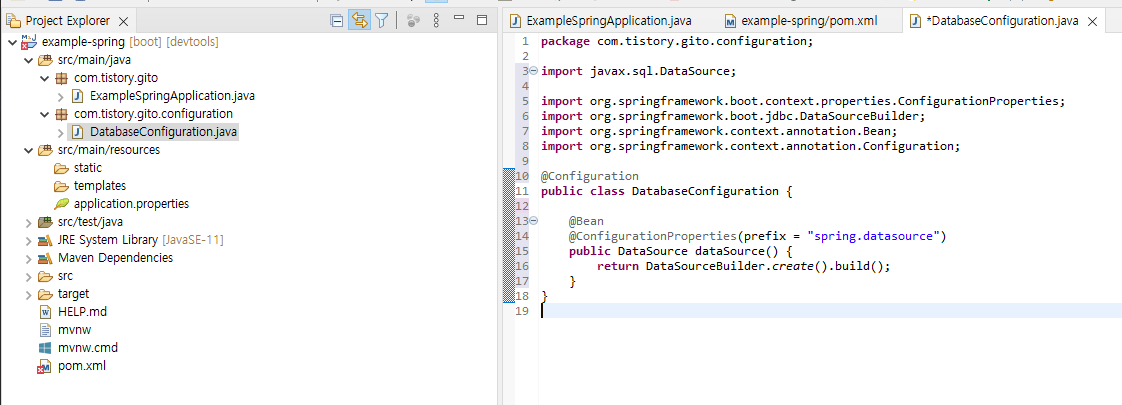Expand the Maven Dependencies node

point(28,258)
